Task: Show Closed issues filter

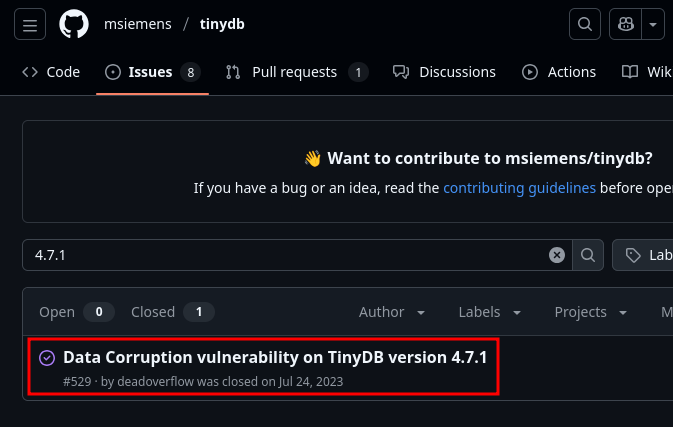Action: pos(172,312)
